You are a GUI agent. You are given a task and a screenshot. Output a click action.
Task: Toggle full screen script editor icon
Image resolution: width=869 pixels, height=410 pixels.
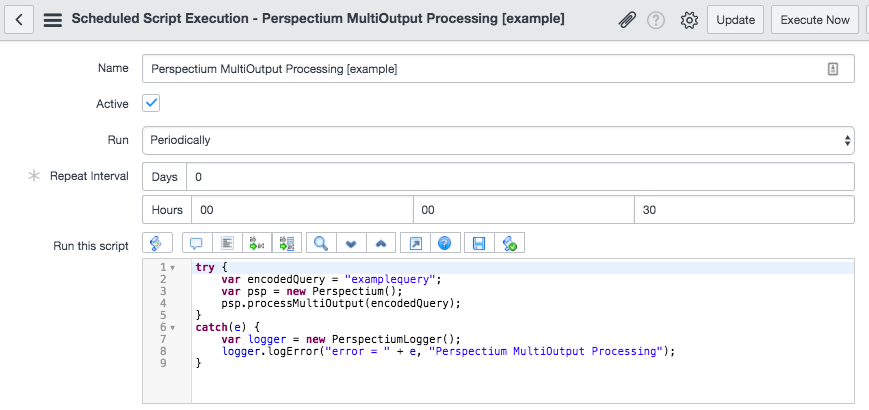pos(415,243)
